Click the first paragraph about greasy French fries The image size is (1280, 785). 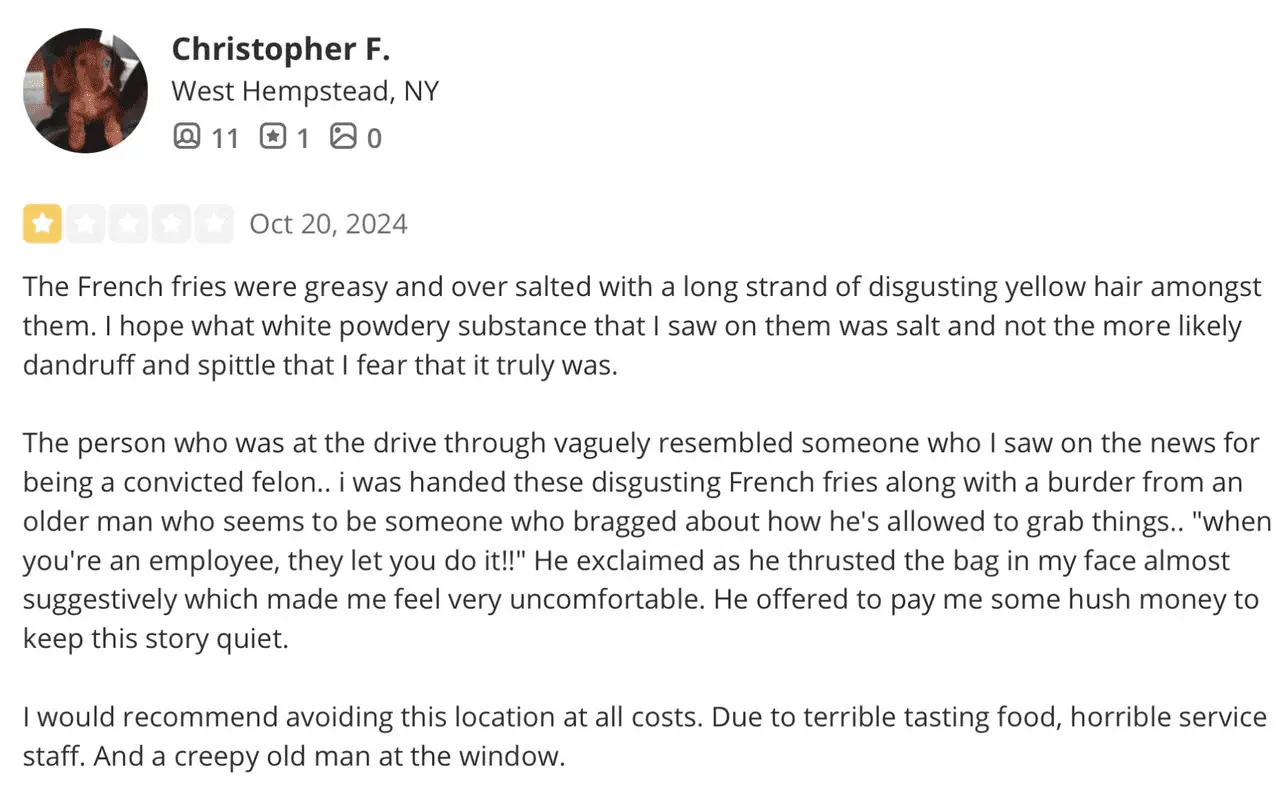click(x=640, y=326)
